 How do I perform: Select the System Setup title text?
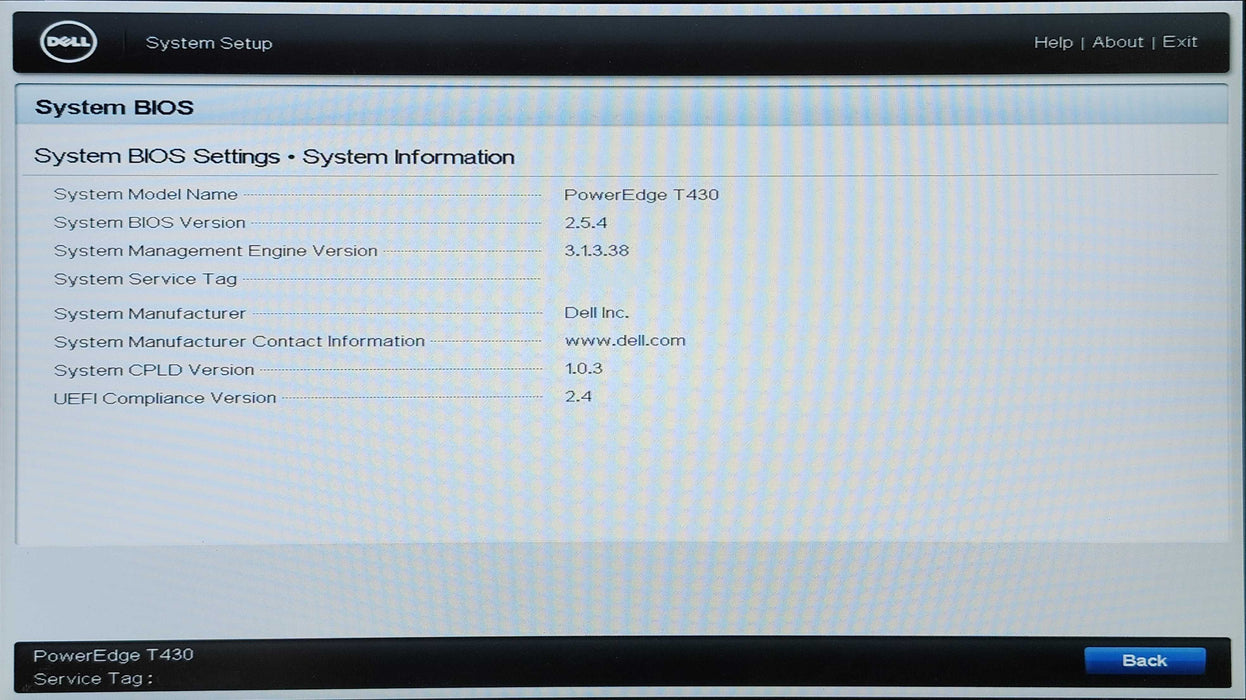(209, 43)
